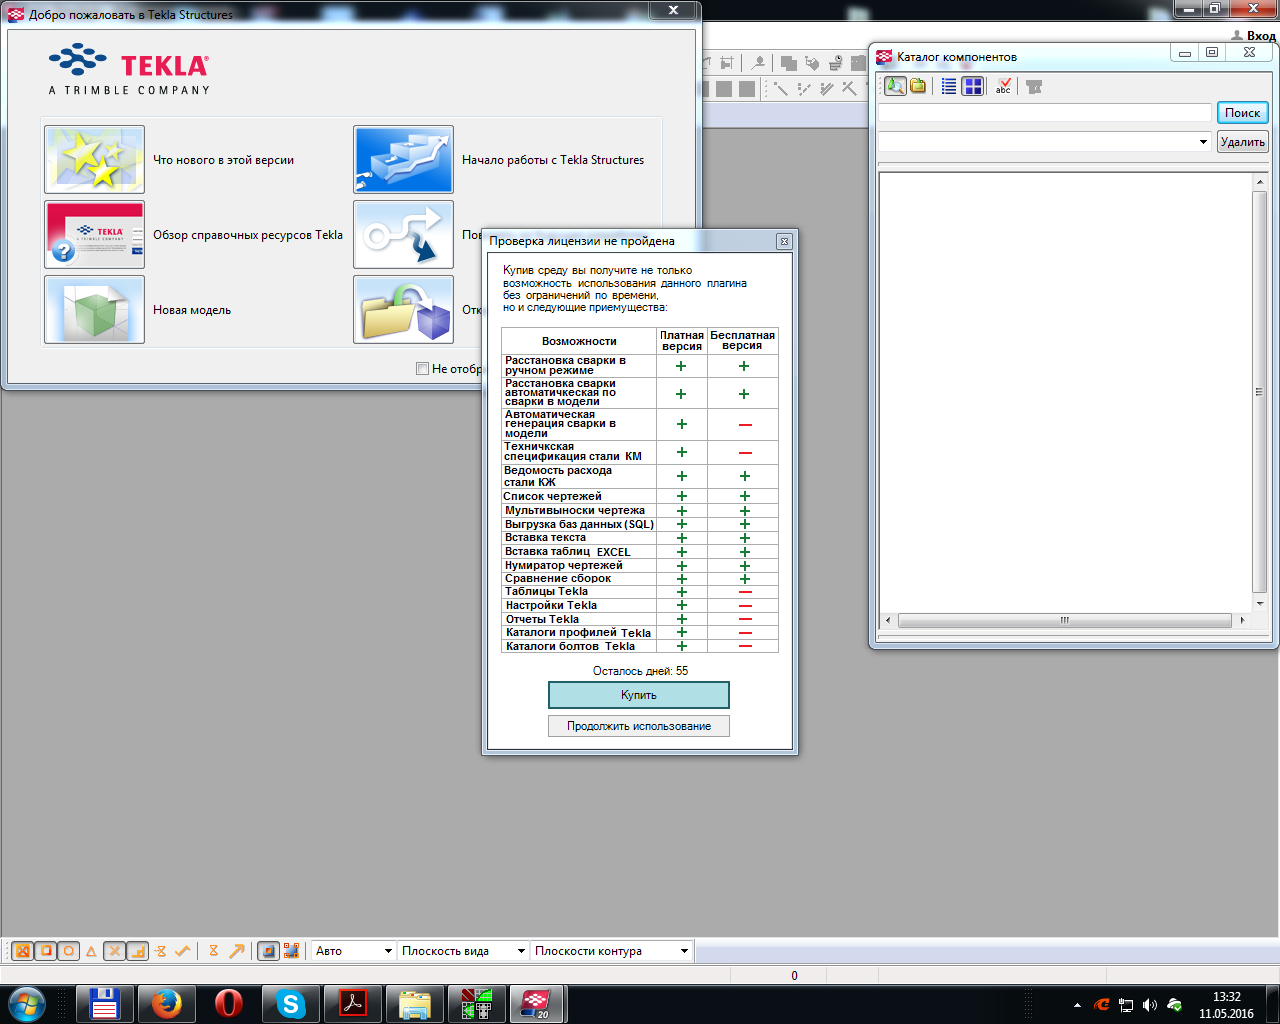Open the 'Плоскости контура' dropdown
This screenshot has height=1024, width=1280.
684,951
